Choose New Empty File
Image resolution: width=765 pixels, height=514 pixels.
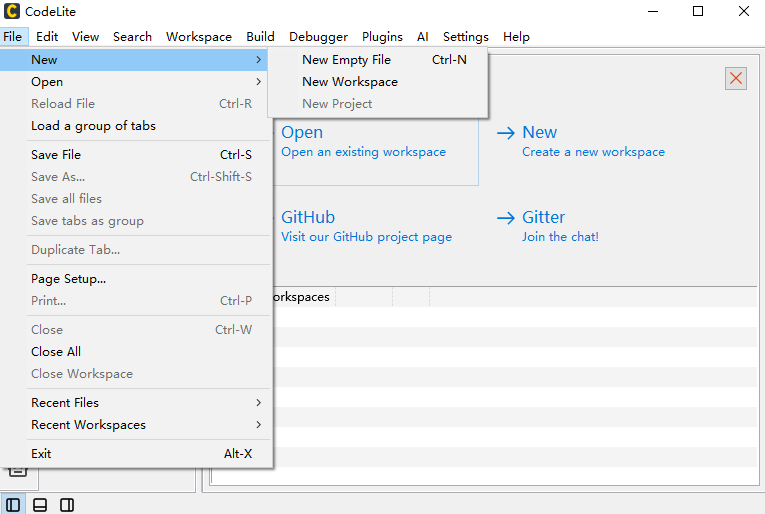[378, 59]
